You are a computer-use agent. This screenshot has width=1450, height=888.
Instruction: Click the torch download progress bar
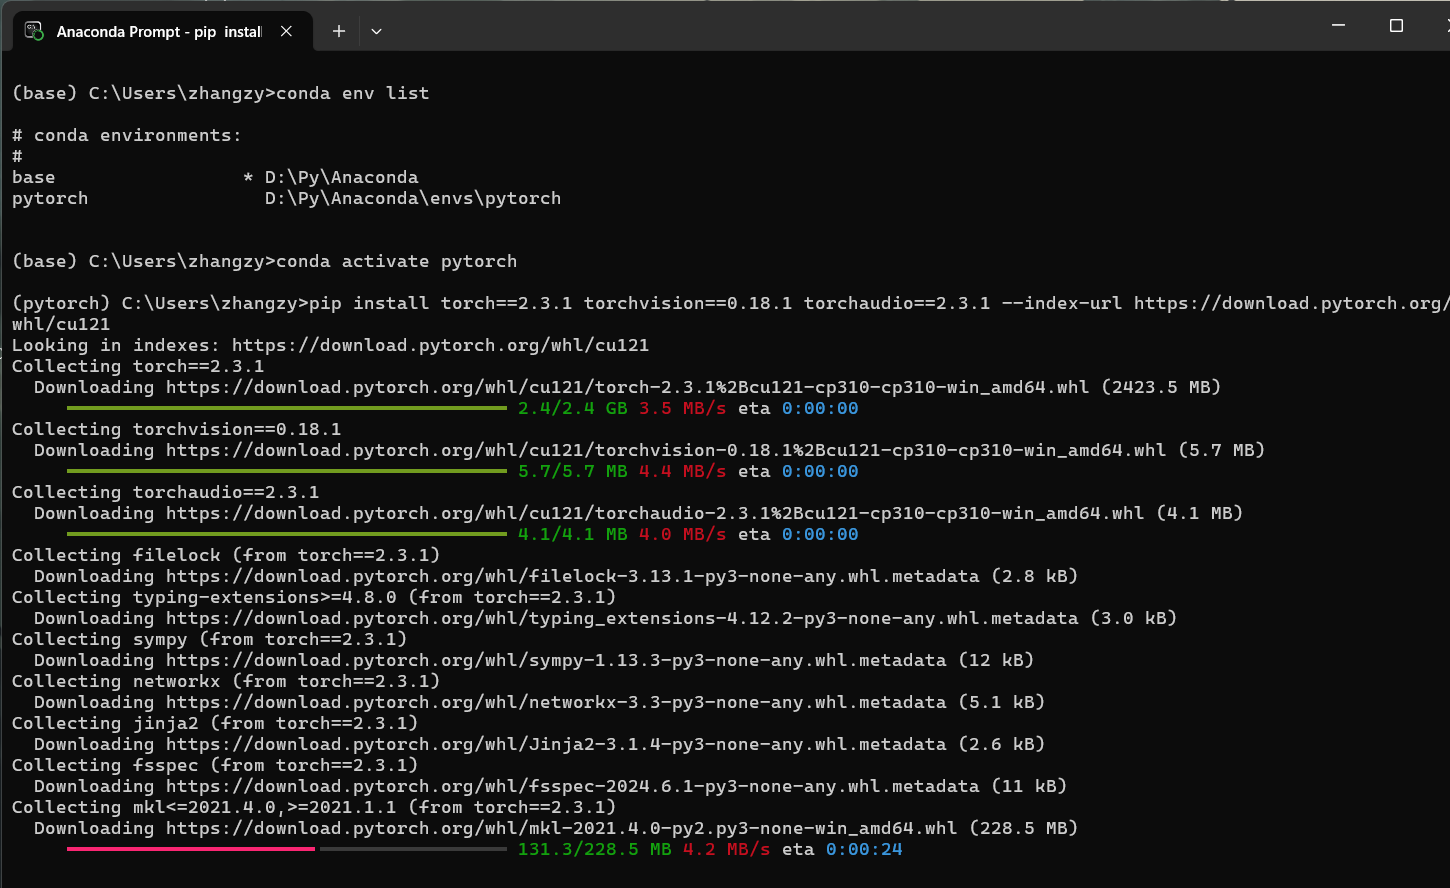pos(287,408)
